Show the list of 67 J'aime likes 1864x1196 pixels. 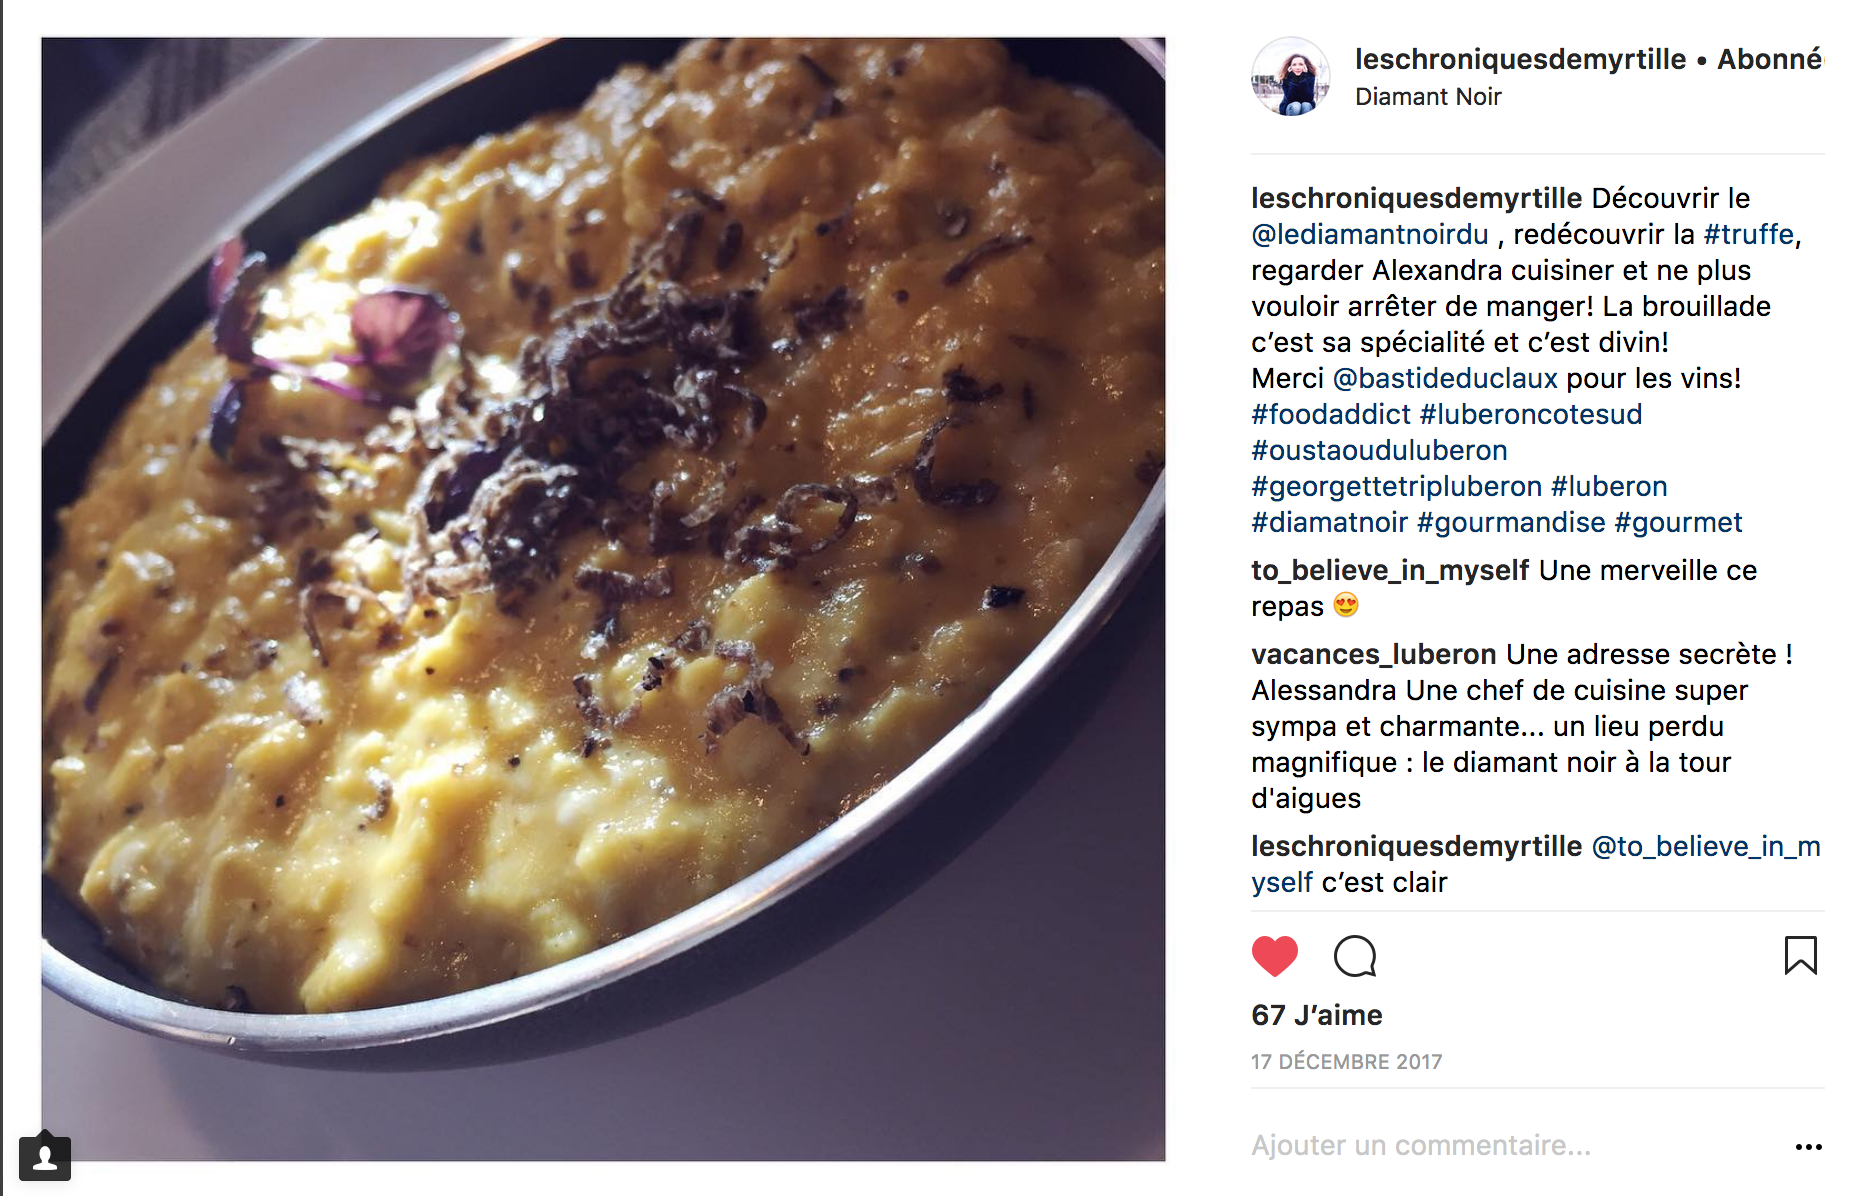tap(1316, 1015)
